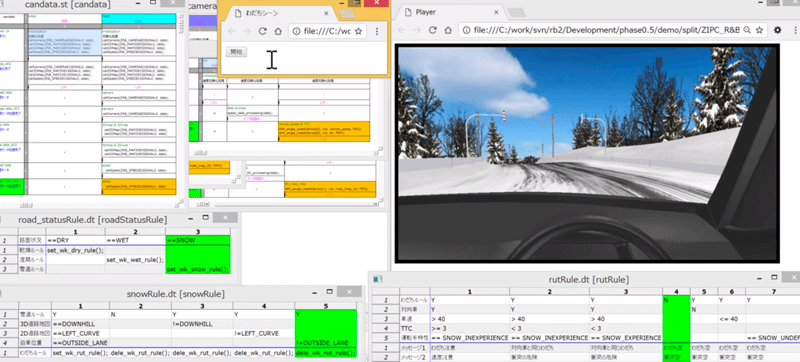Screen dimensions: 800x362
Task: Bookmark the Player page with star icon
Action: (758, 30)
